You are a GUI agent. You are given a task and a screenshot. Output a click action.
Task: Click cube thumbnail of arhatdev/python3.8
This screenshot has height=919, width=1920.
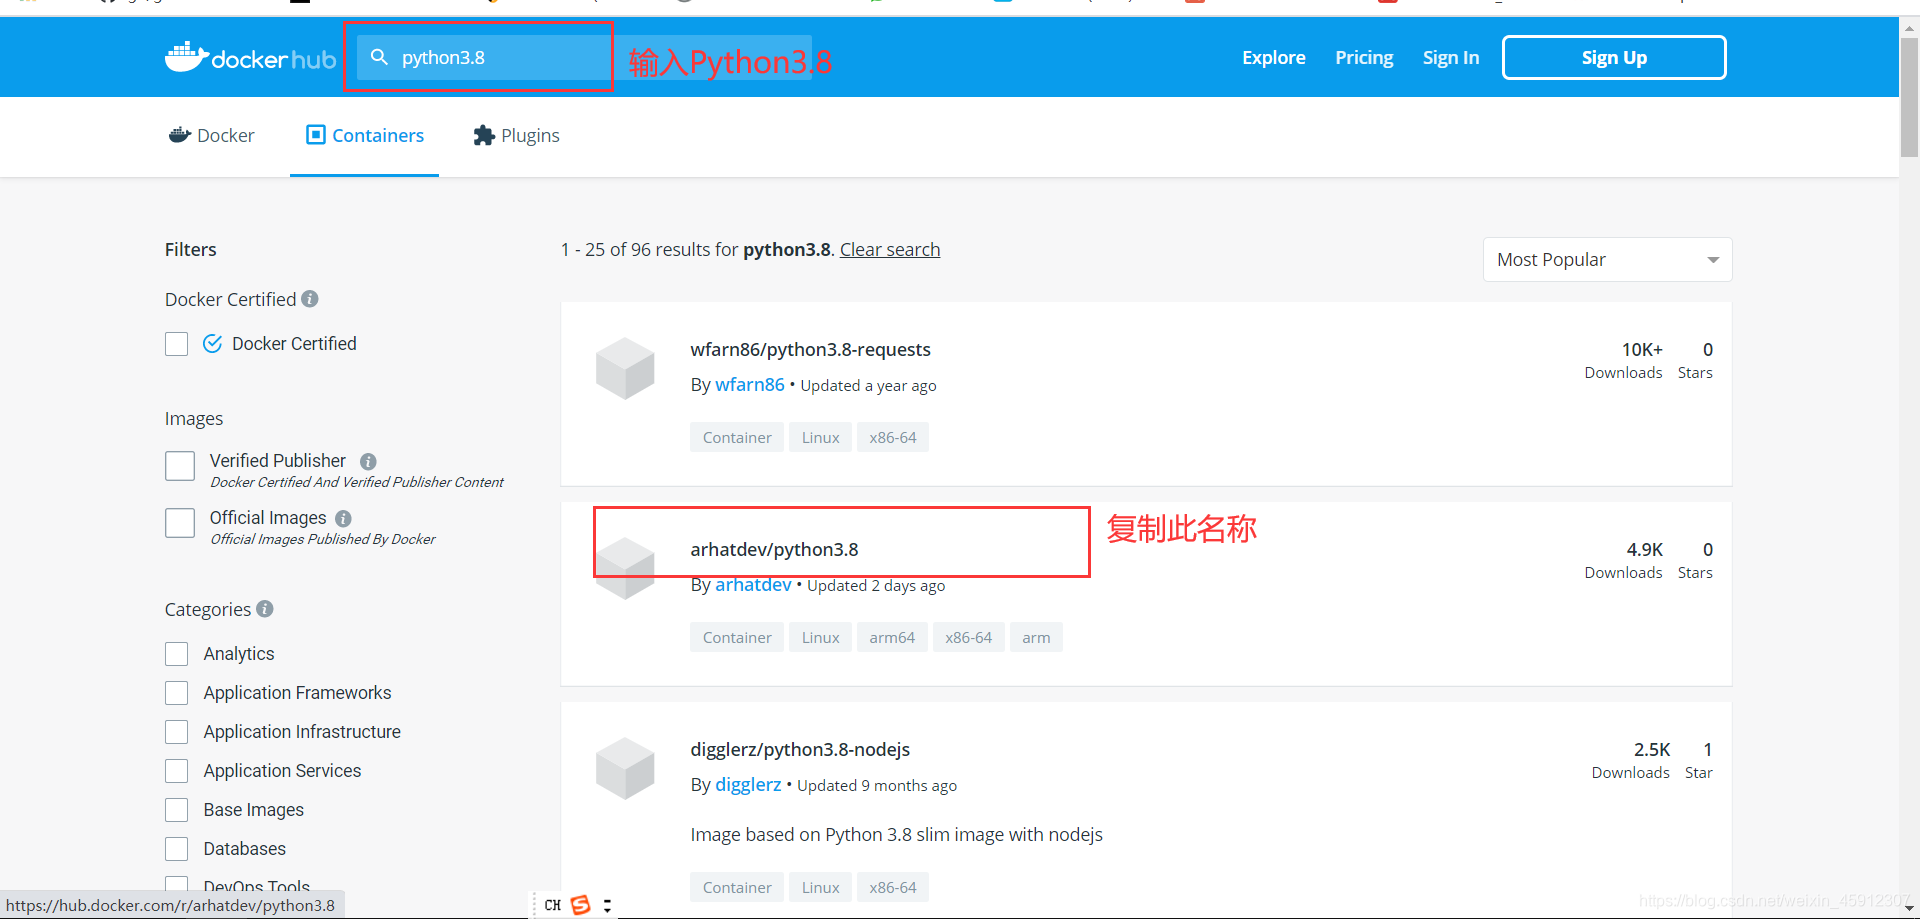(x=625, y=568)
